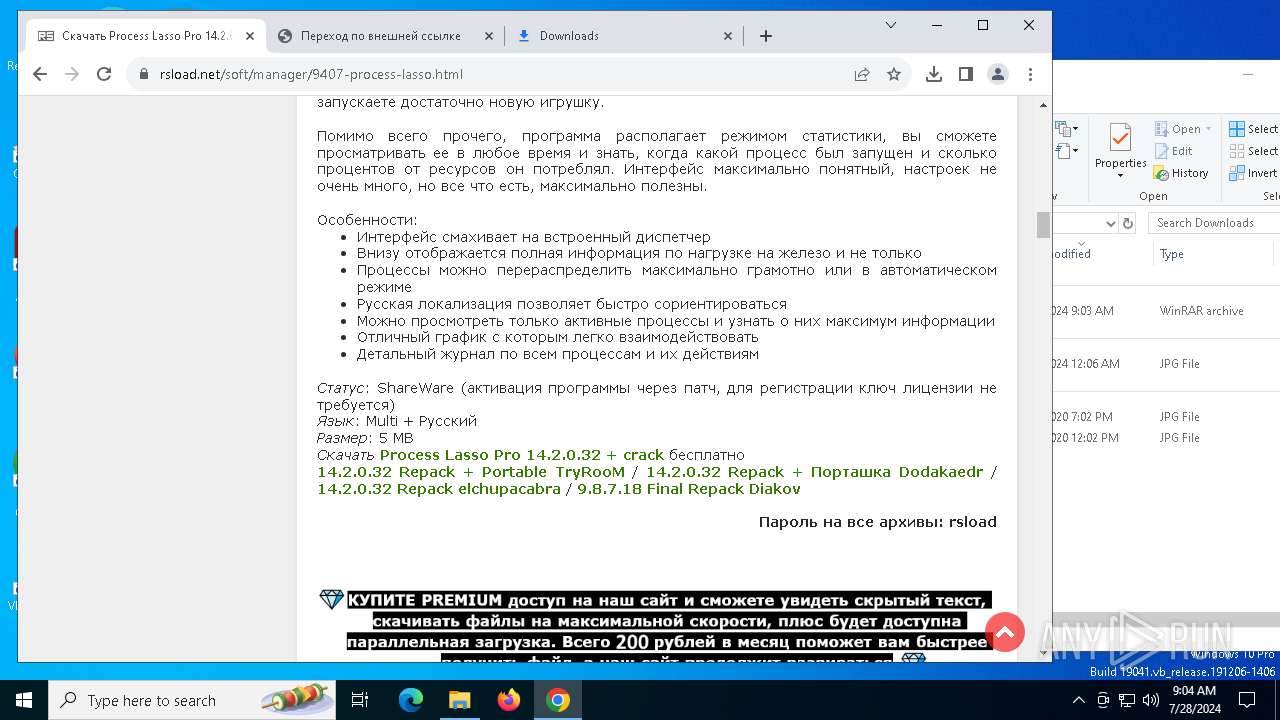Screen dimensions: 1280x720
Task: Switch to the Downloads tab
Action: [625, 36]
